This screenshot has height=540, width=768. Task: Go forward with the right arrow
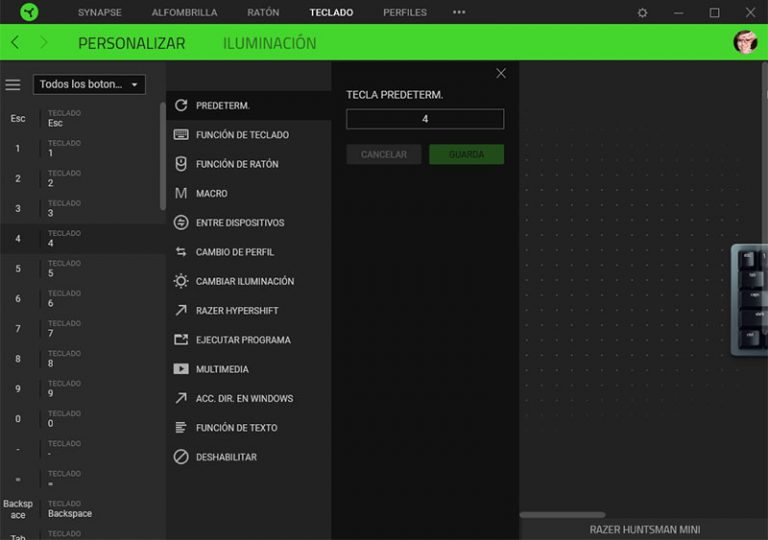click(44, 43)
